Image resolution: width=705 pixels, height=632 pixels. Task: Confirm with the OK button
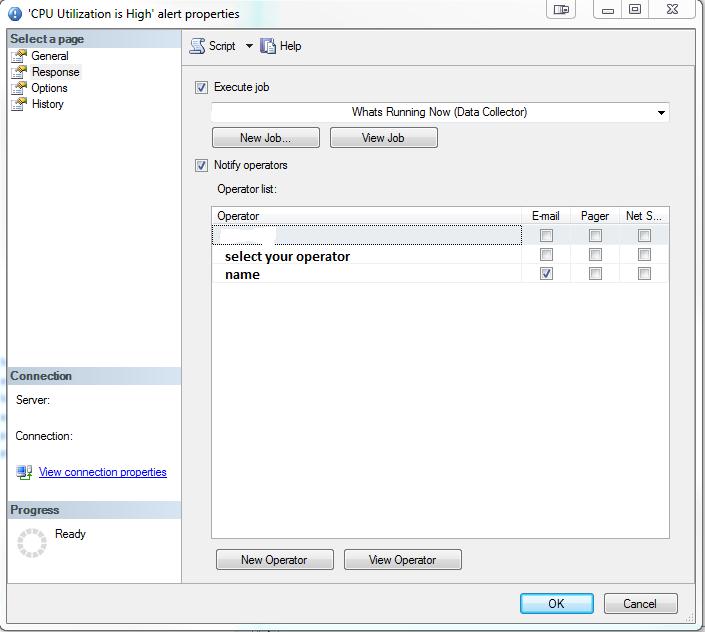557,603
